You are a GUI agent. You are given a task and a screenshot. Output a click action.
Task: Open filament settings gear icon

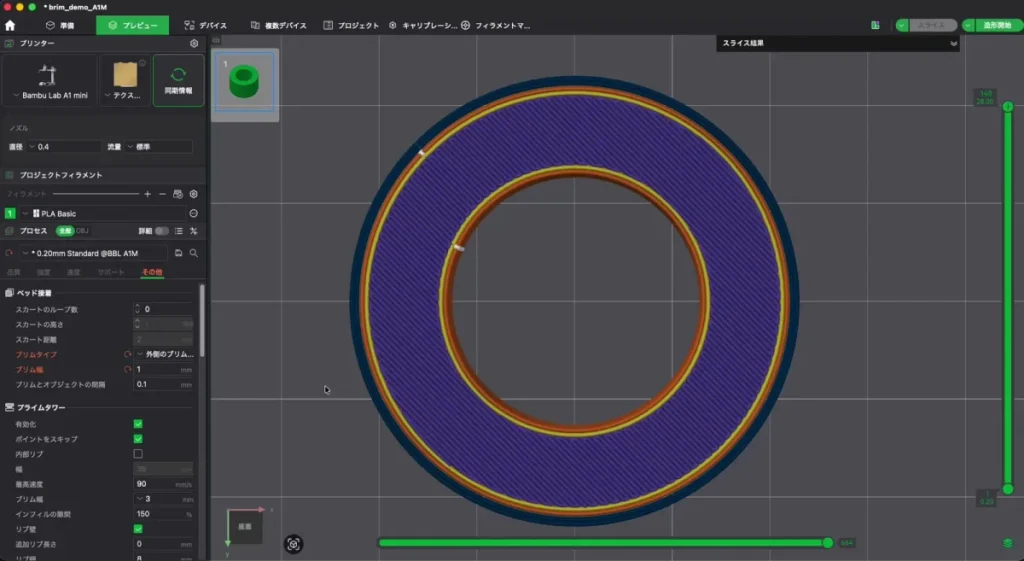(x=193, y=194)
